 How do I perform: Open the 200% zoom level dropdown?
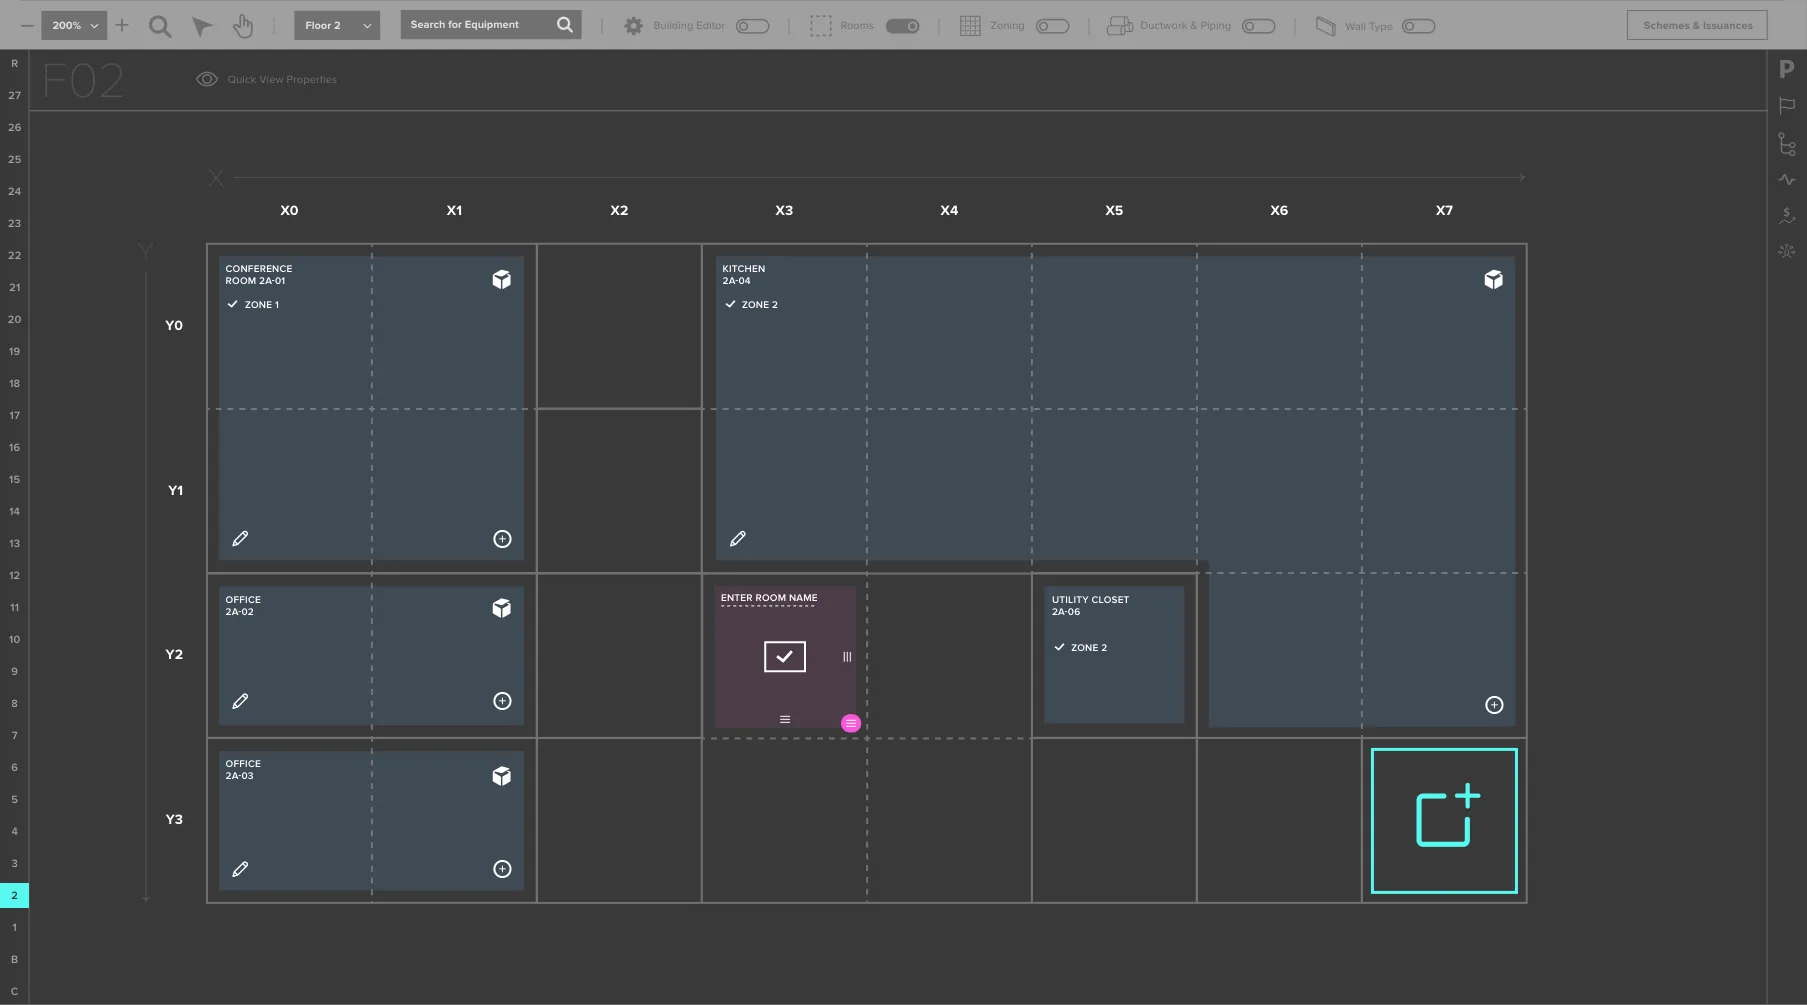(75, 25)
